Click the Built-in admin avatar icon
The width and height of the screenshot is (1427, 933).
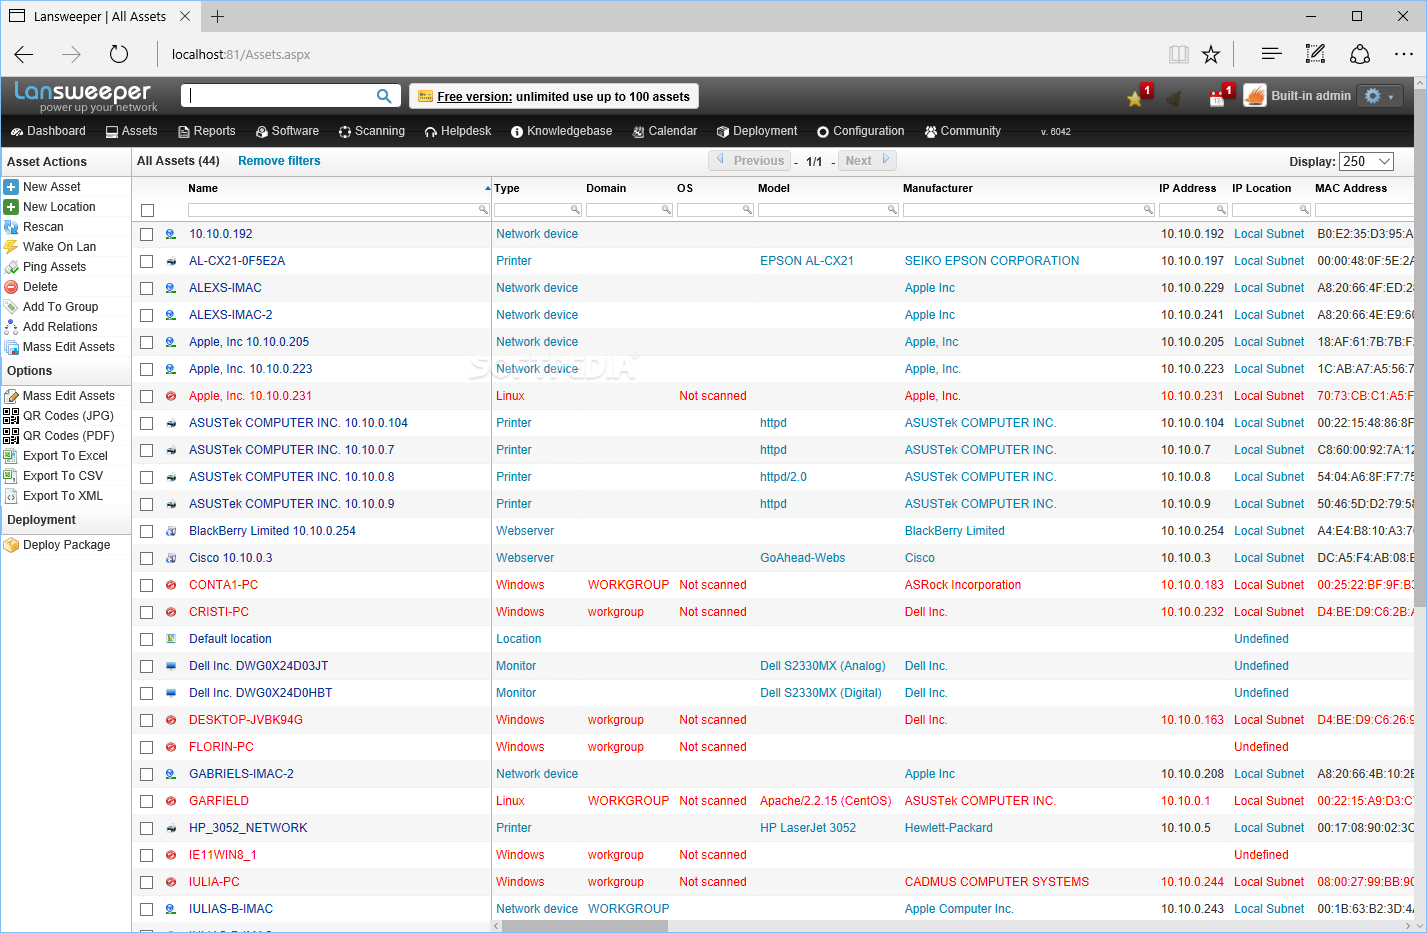(1254, 96)
